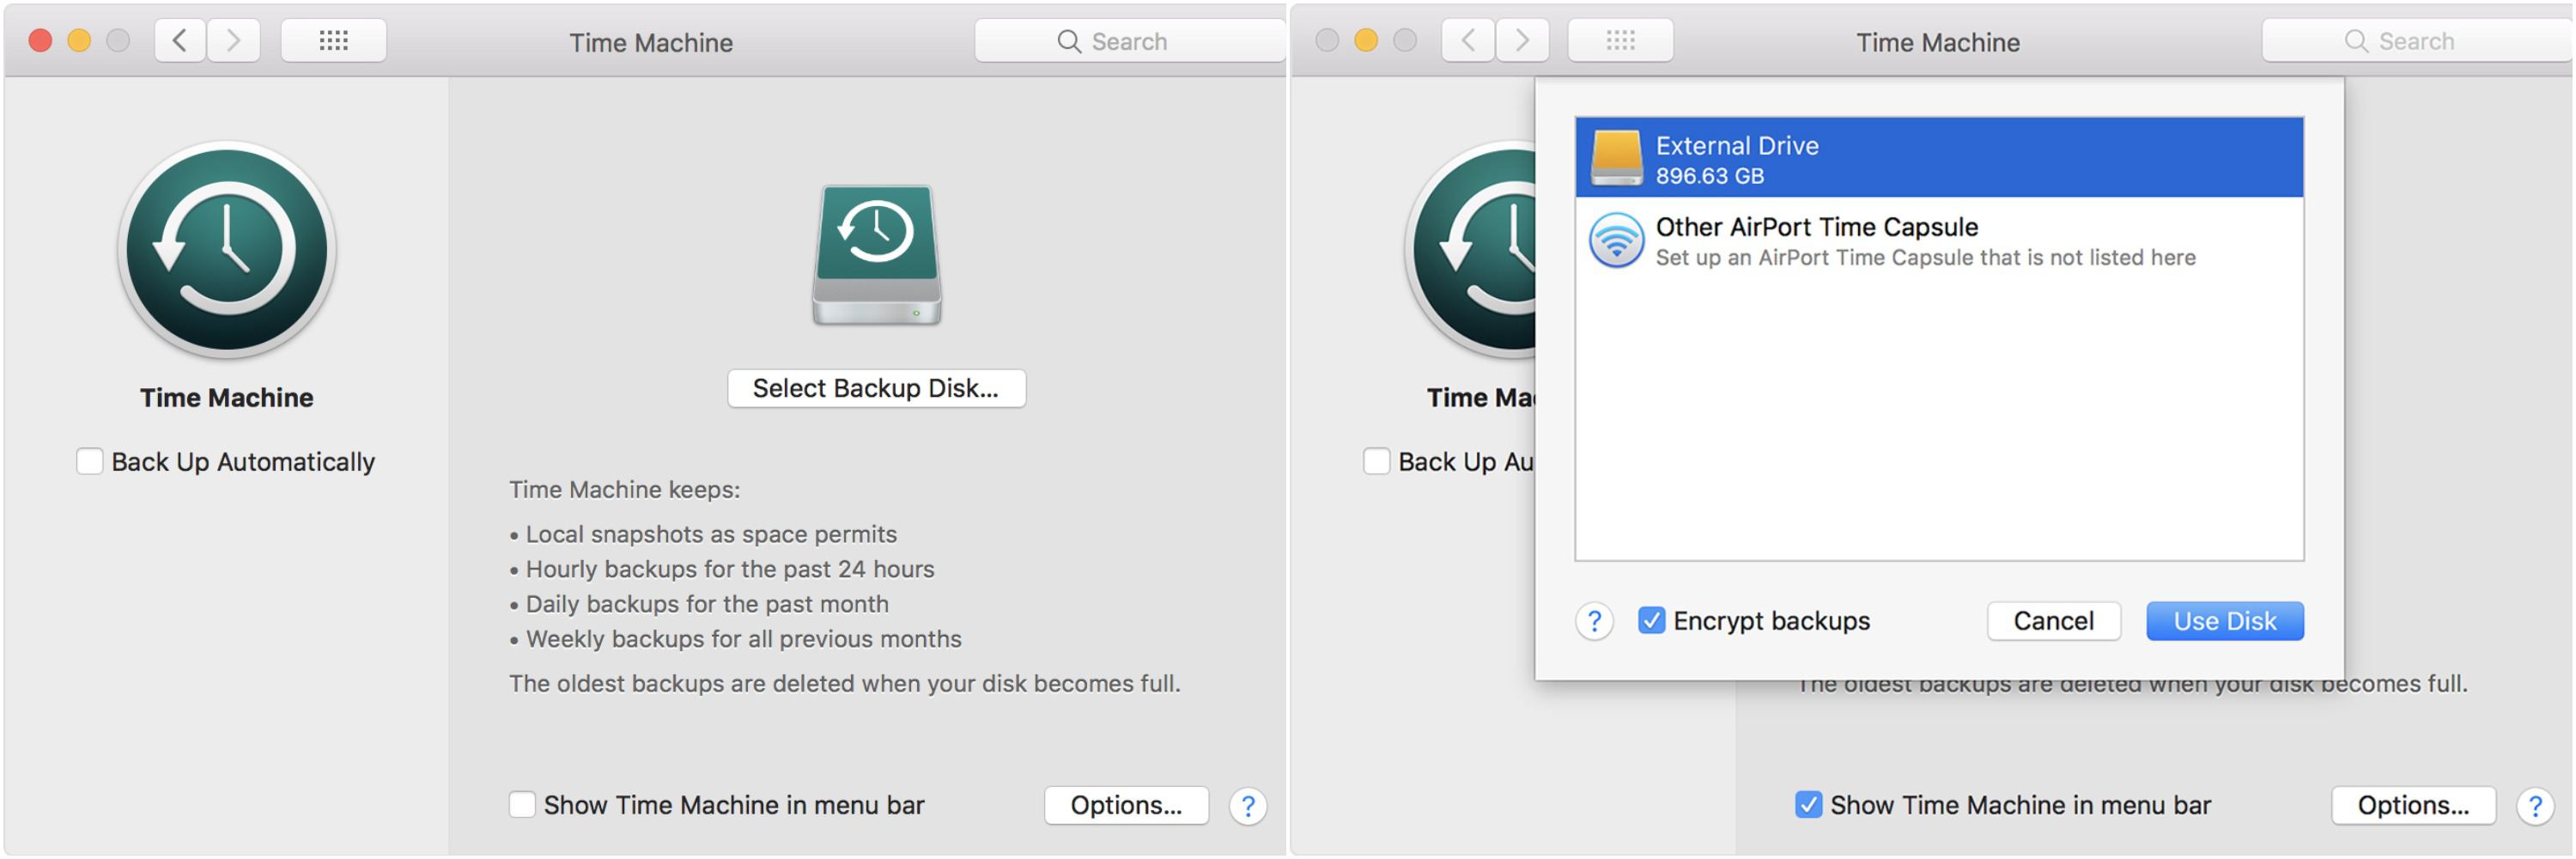Check Show Time Machine in menu bar, left window
This screenshot has height=859, width=2576.
(x=522, y=805)
